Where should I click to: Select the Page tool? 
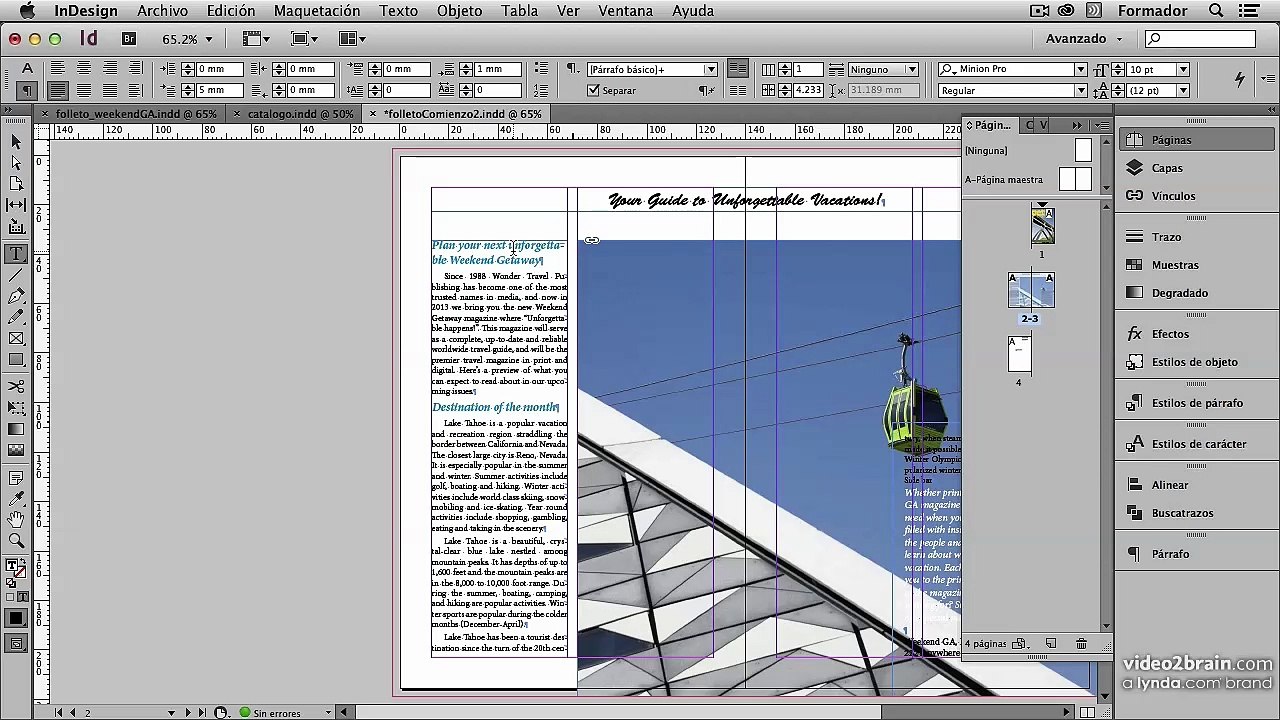[x=16, y=184]
